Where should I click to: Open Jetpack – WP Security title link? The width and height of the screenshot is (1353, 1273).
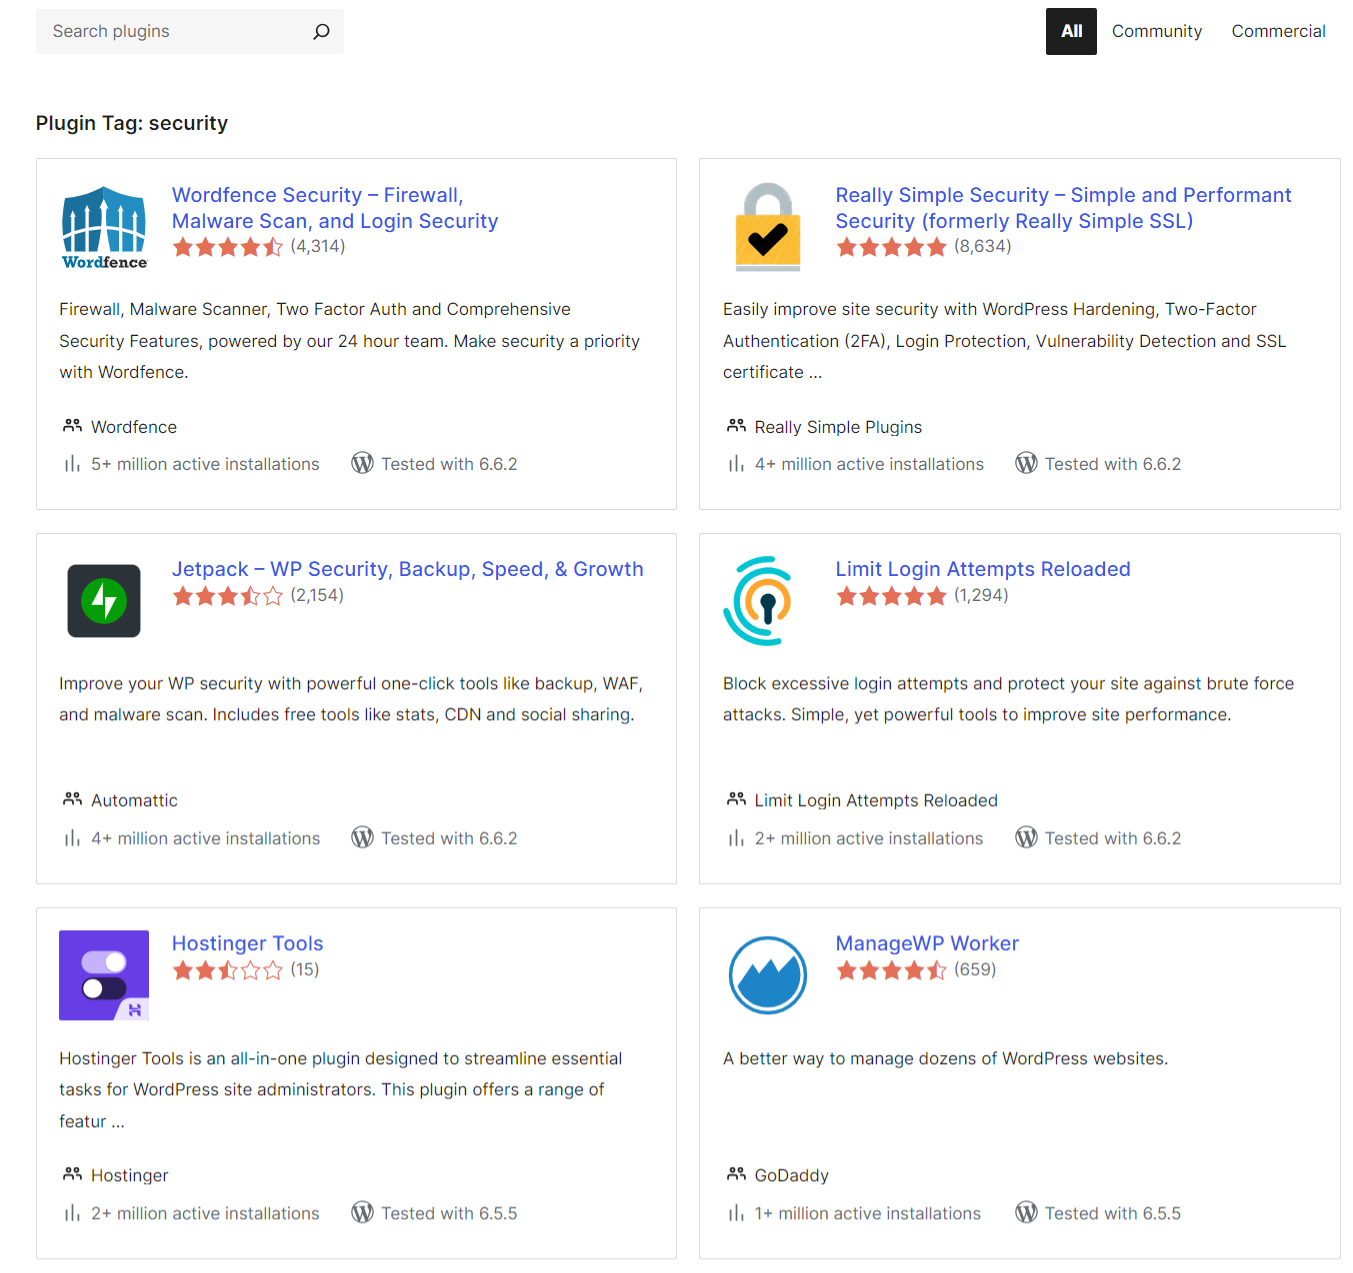tap(407, 569)
